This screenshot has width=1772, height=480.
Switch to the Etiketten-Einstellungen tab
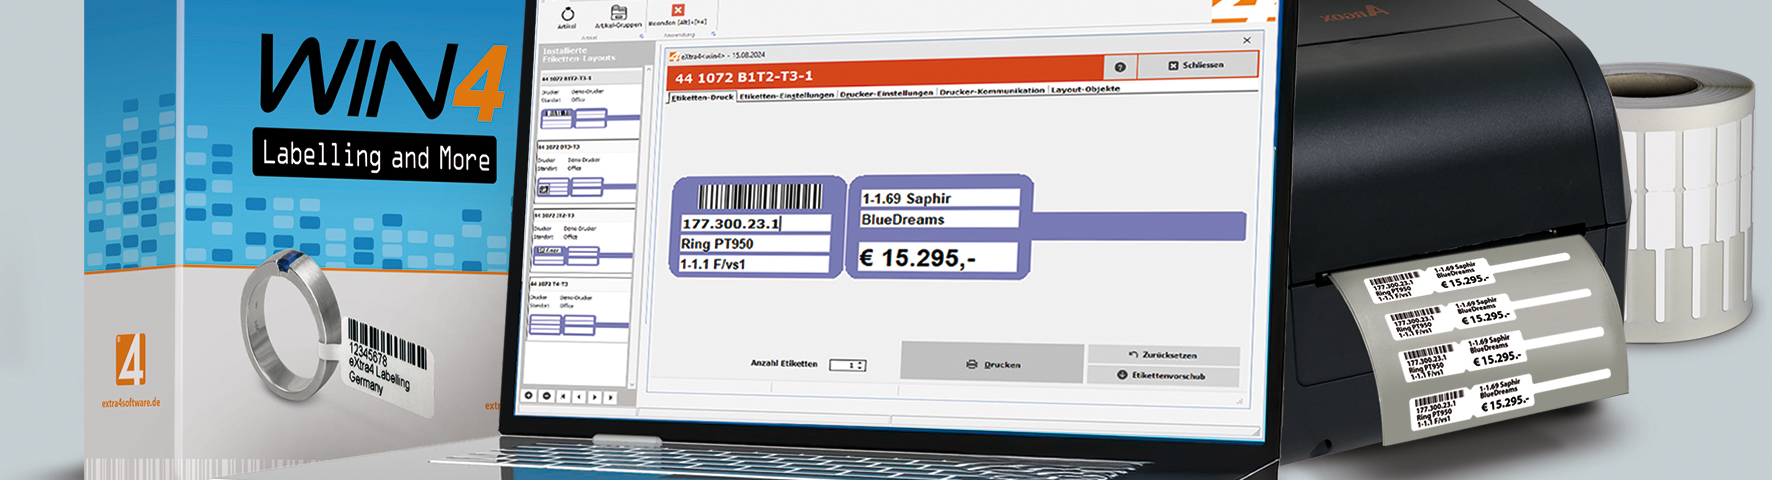point(786,95)
